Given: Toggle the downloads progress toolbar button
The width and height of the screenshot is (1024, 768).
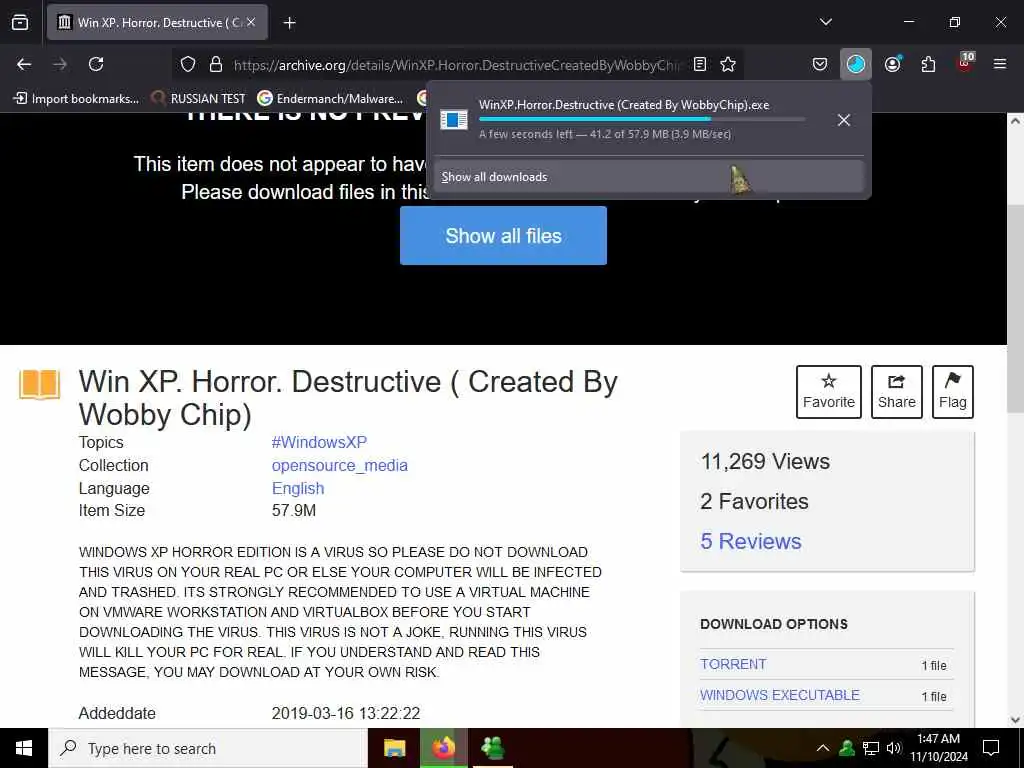Looking at the screenshot, I should tap(856, 64).
